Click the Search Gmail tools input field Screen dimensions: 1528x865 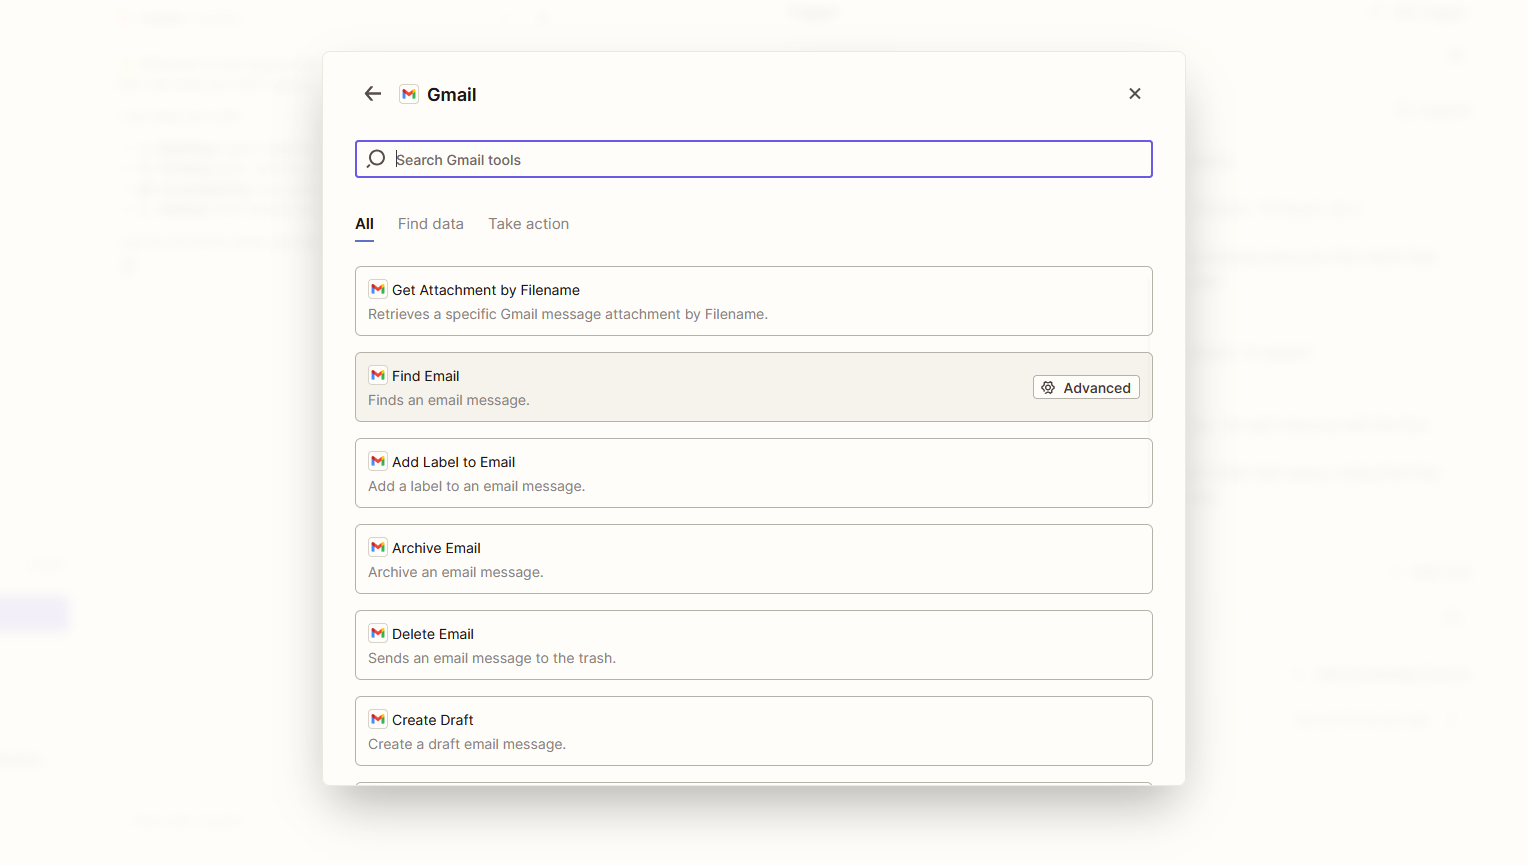point(753,158)
